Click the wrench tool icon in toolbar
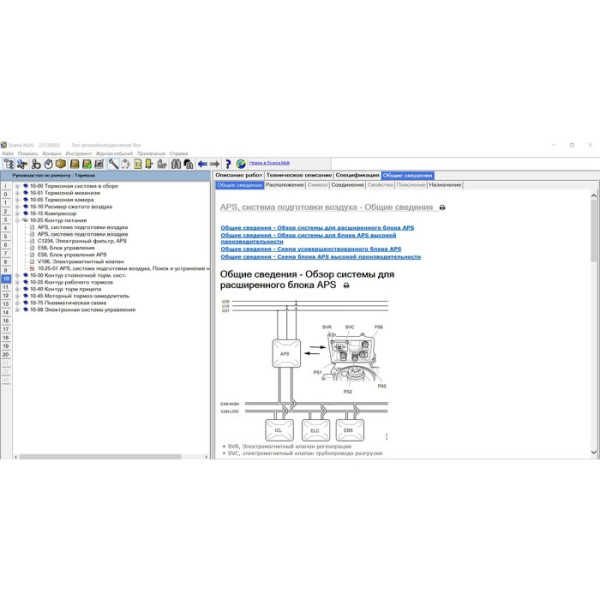 click(x=114, y=163)
